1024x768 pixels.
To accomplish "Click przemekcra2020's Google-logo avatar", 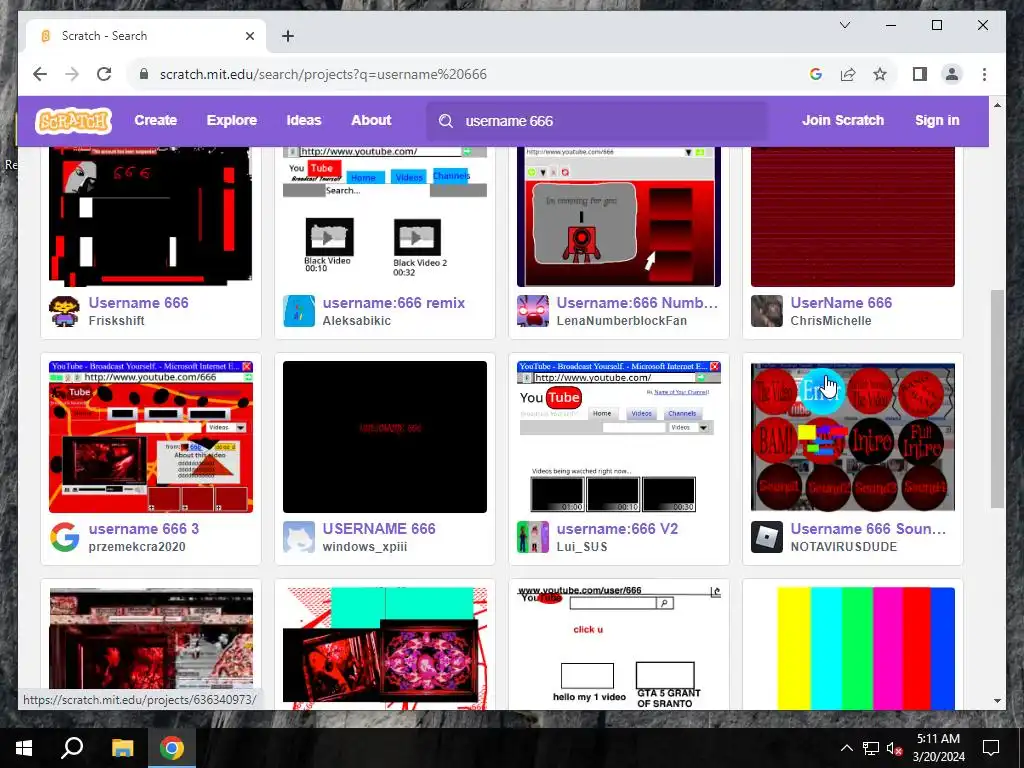I will (x=64, y=537).
